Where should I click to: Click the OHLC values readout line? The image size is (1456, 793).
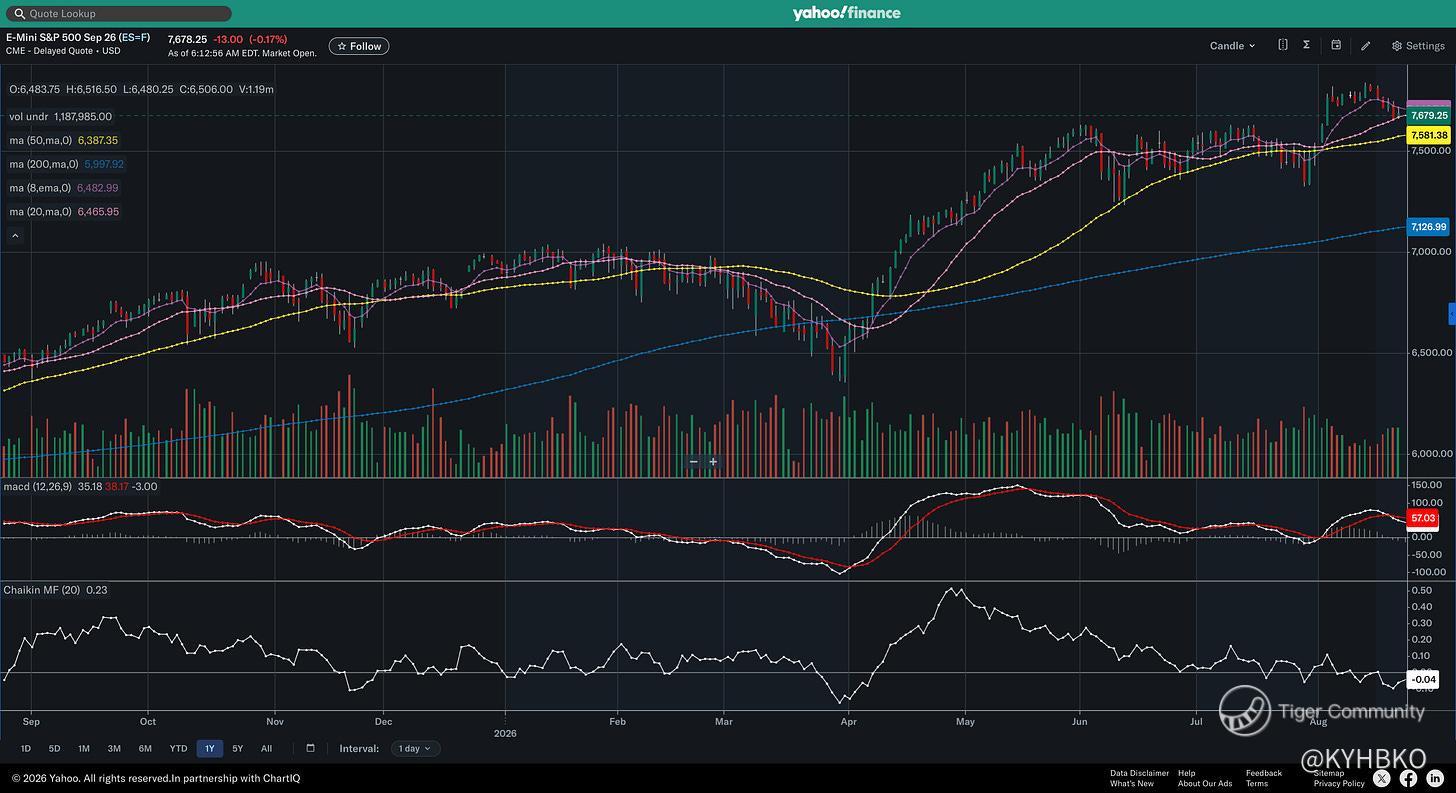[x=141, y=89]
